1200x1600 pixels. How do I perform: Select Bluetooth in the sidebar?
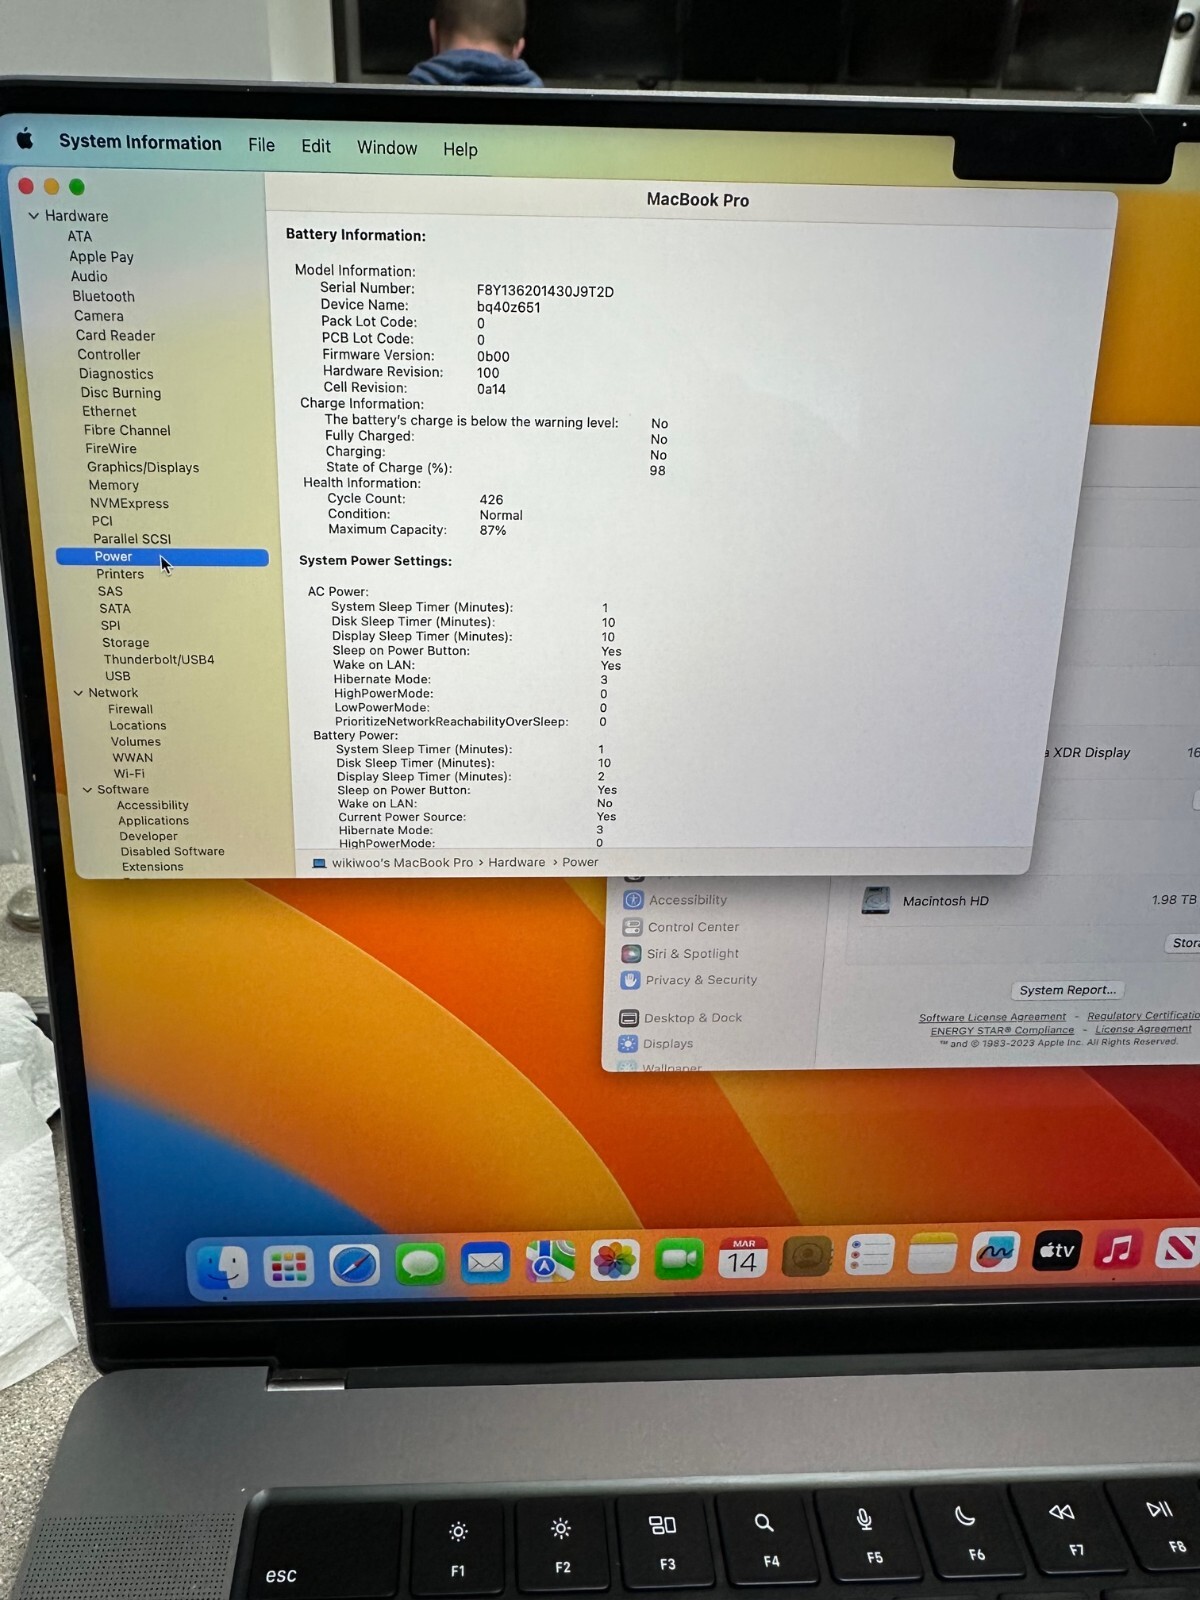click(103, 296)
